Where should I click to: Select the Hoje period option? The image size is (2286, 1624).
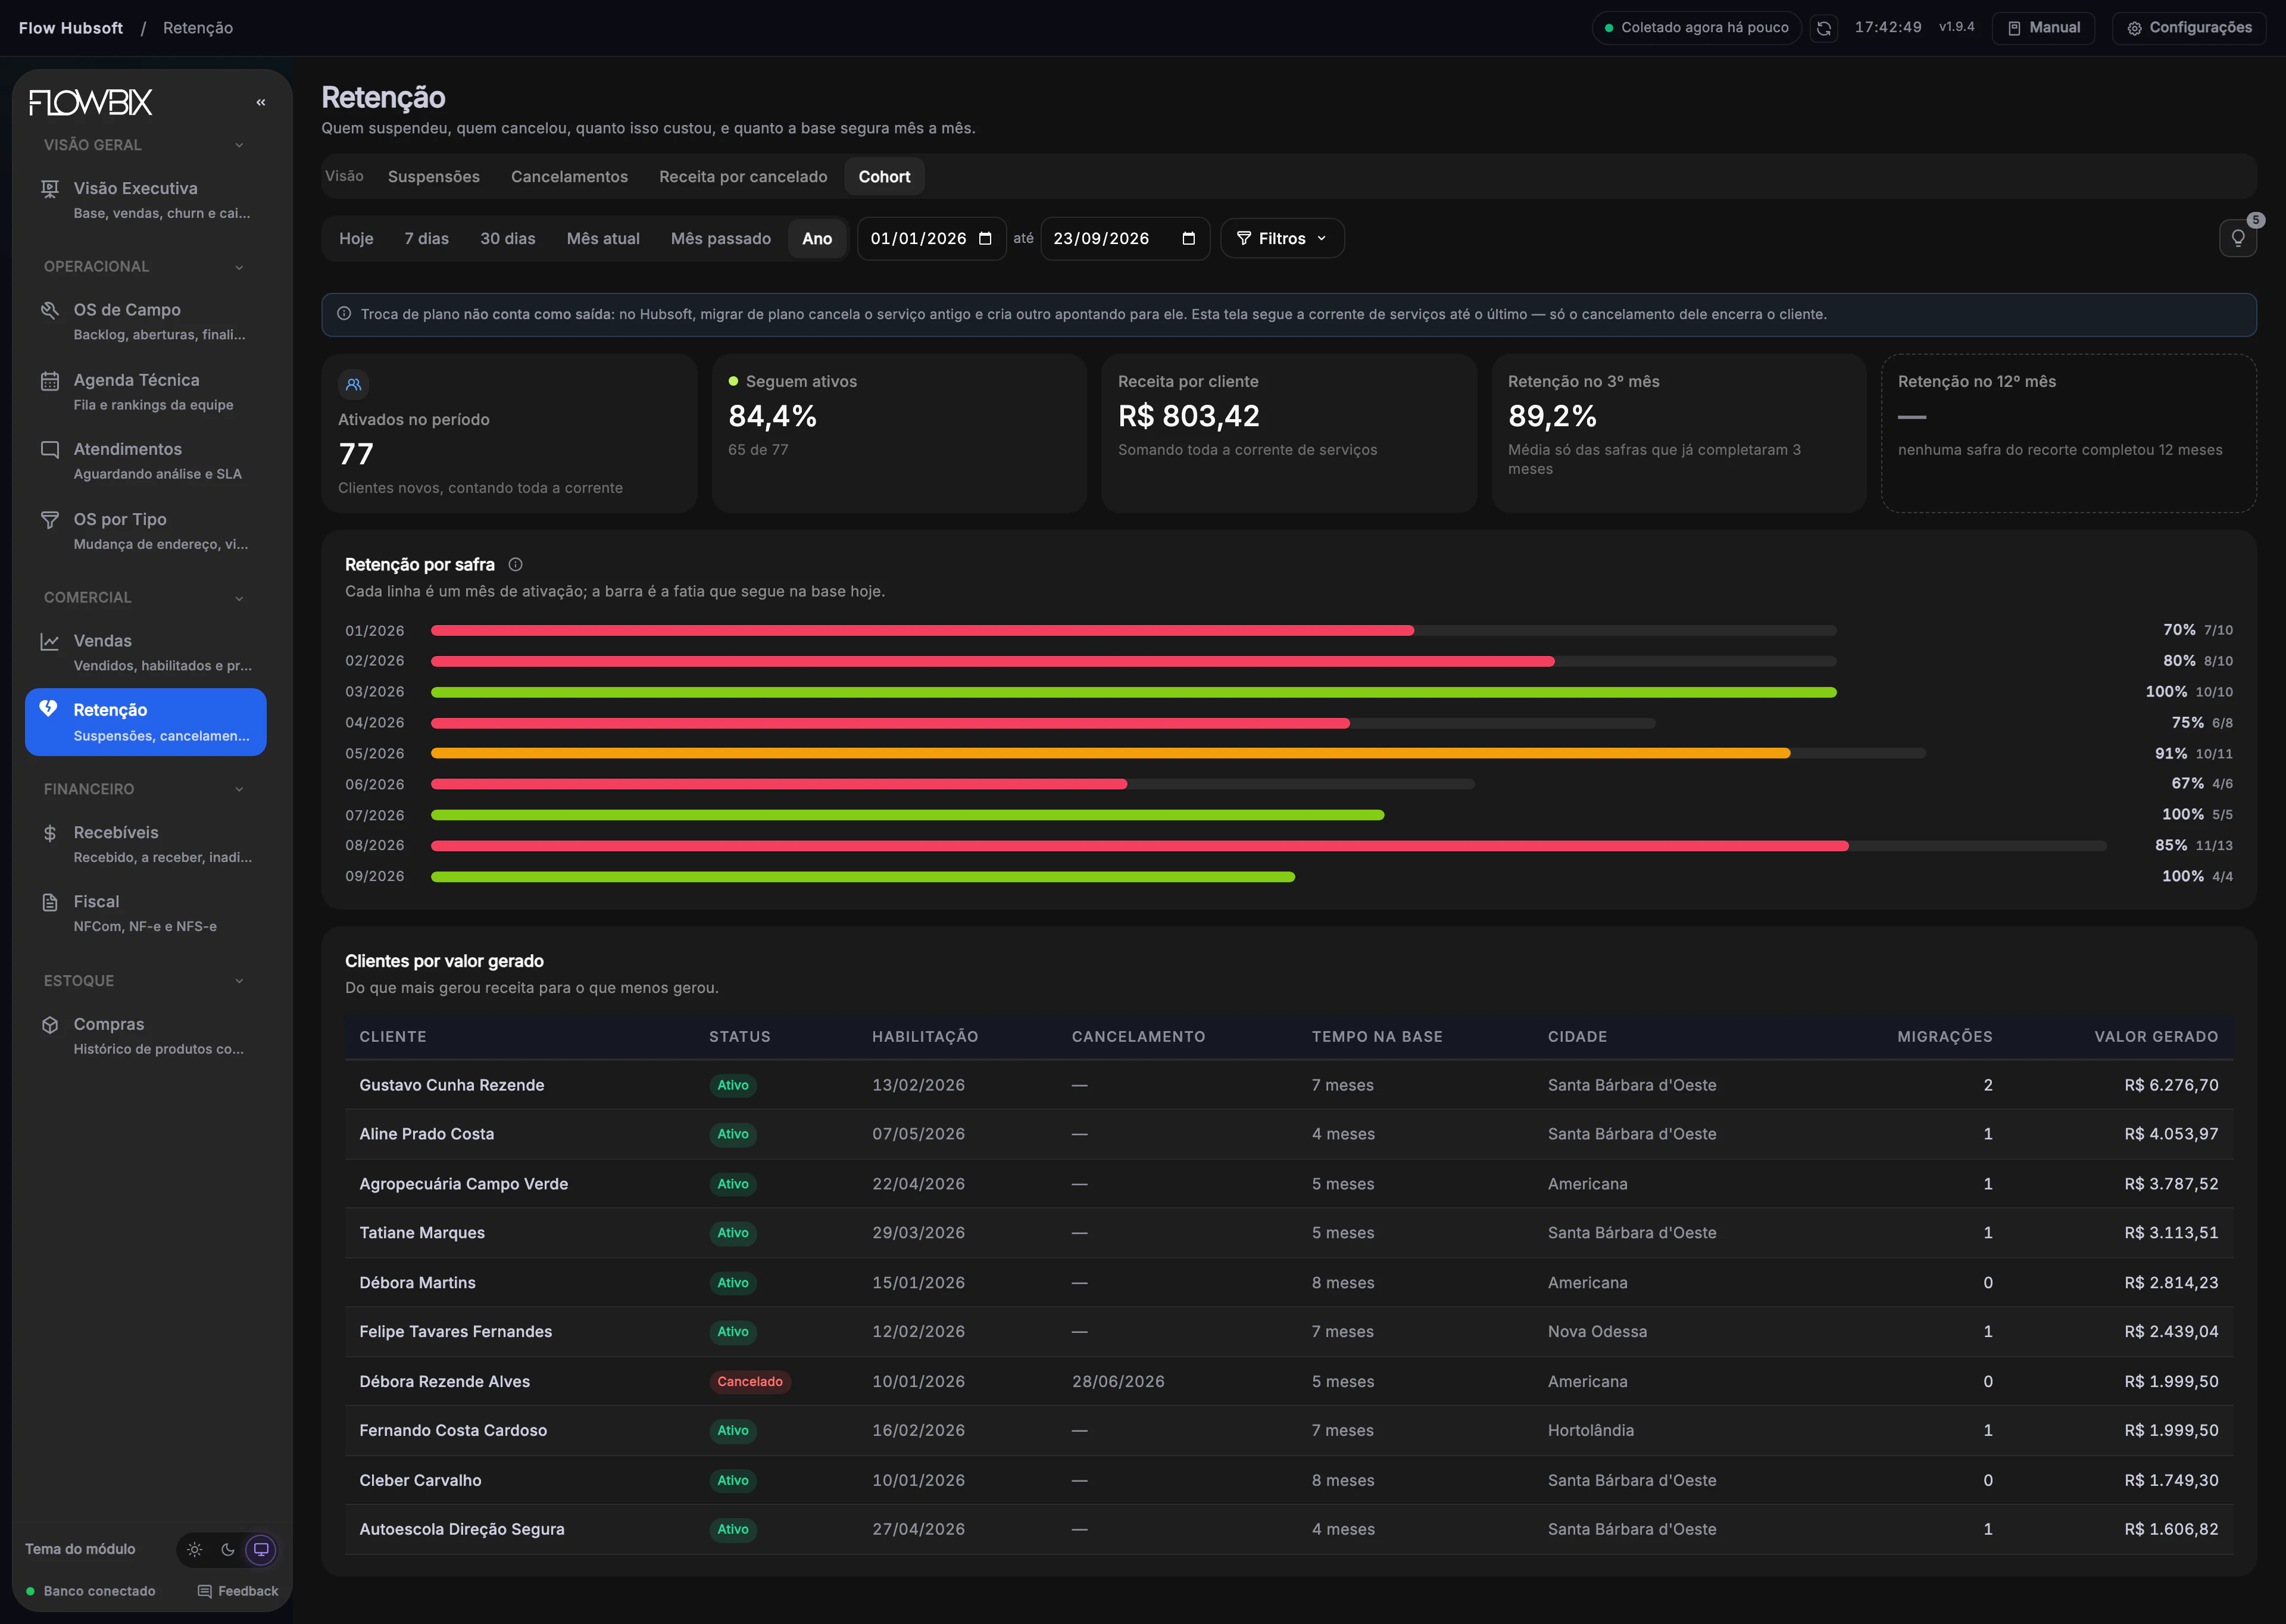point(356,238)
